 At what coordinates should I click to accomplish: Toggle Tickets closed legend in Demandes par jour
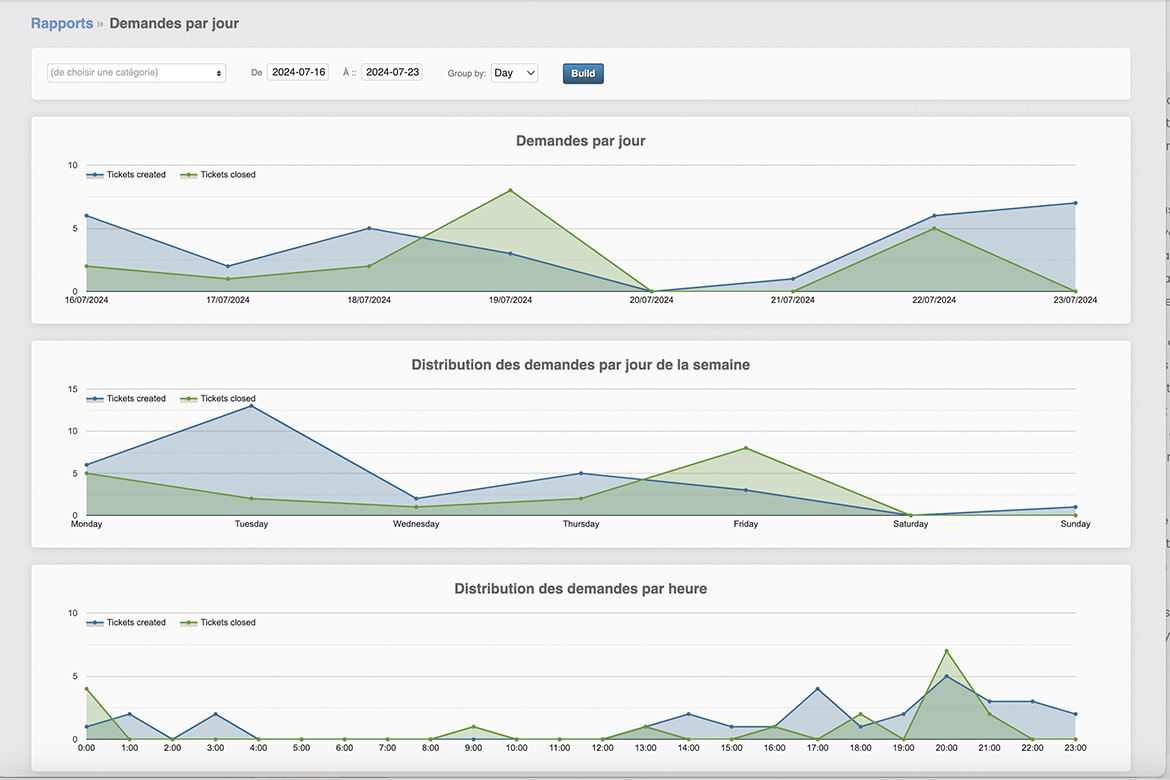click(219, 175)
